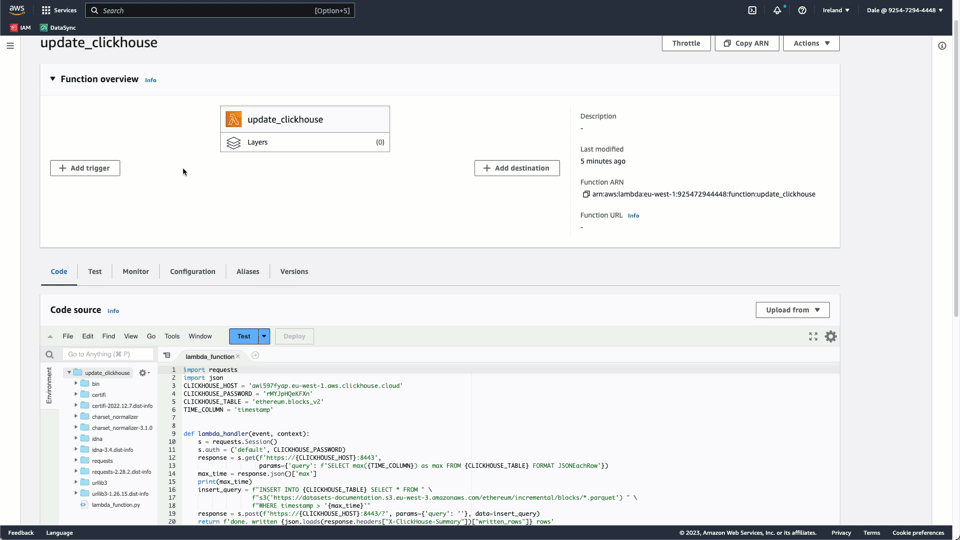Open the Ireland region selector
The width and height of the screenshot is (960, 540).
point(836,10)
